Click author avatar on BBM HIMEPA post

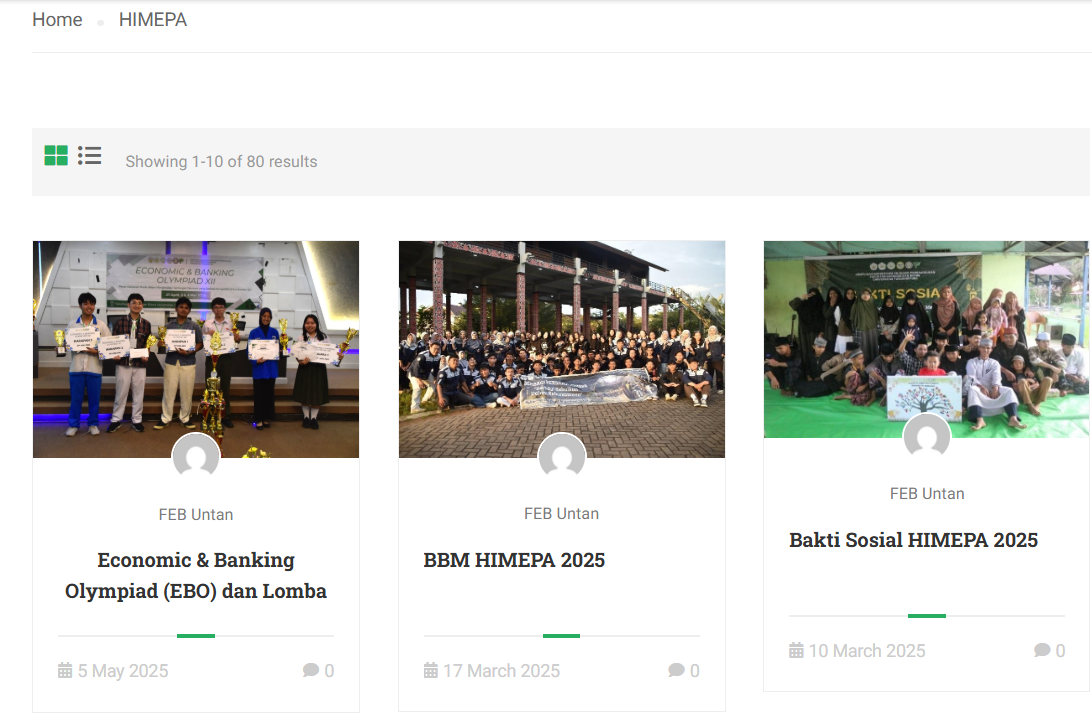coord(562,457)
